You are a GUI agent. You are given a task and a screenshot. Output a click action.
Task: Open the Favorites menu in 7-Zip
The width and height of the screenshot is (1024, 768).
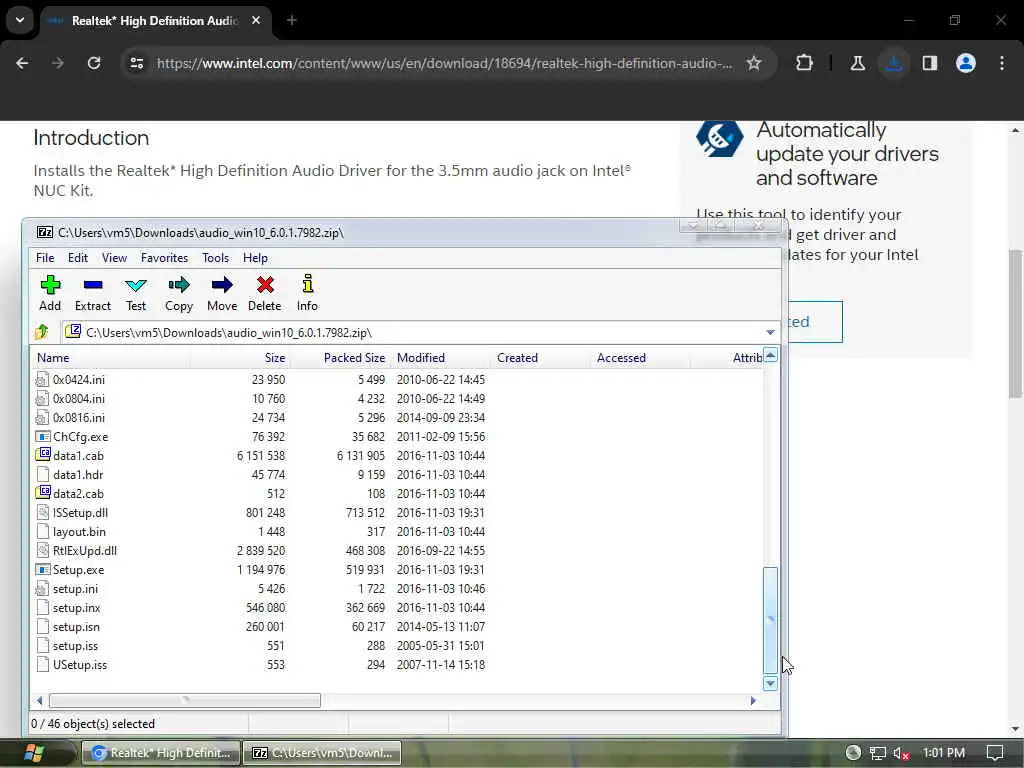coord(165,258)
